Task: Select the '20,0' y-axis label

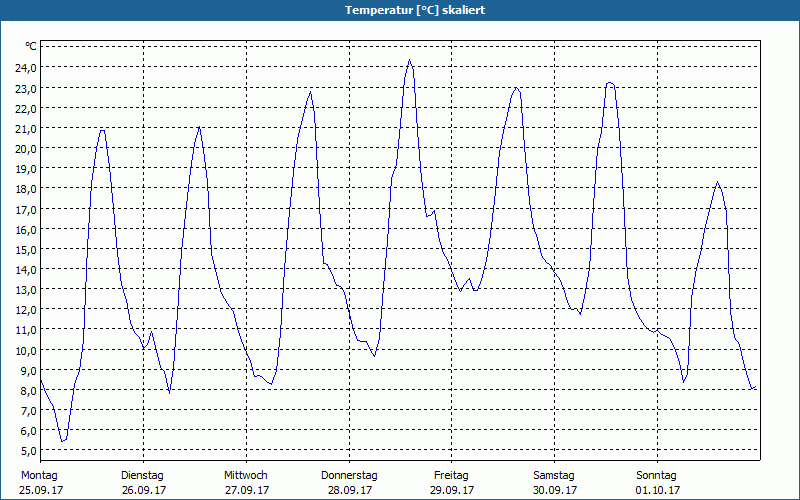Action: click(25, 148)
